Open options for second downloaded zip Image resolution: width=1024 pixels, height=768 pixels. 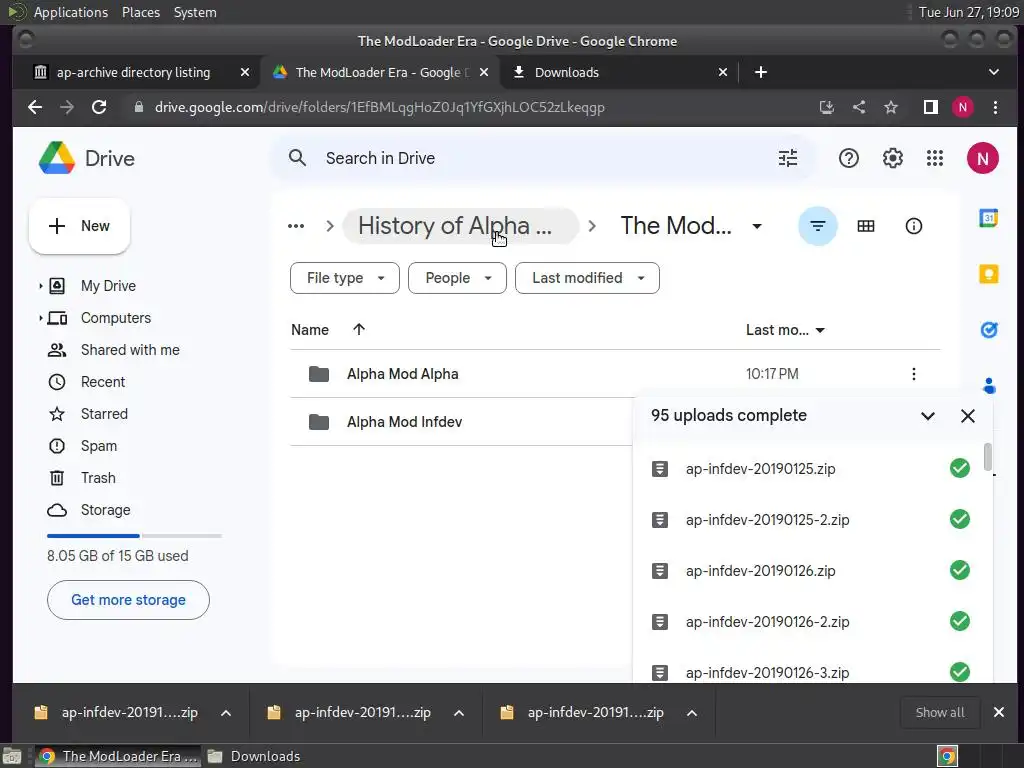(459, 713)
